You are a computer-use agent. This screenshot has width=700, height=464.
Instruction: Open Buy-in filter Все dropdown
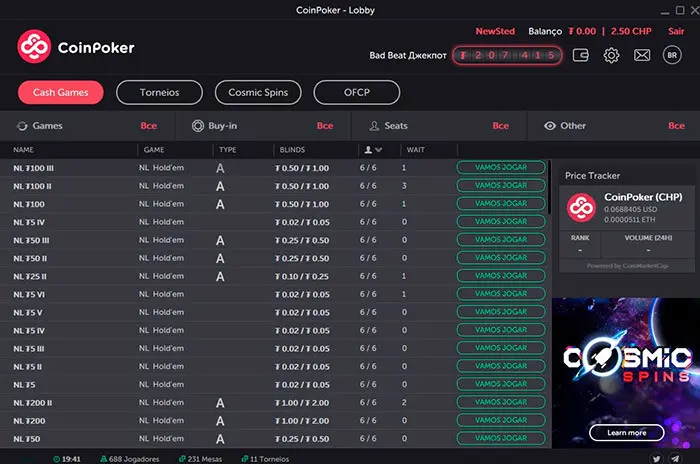pos(325,126)
